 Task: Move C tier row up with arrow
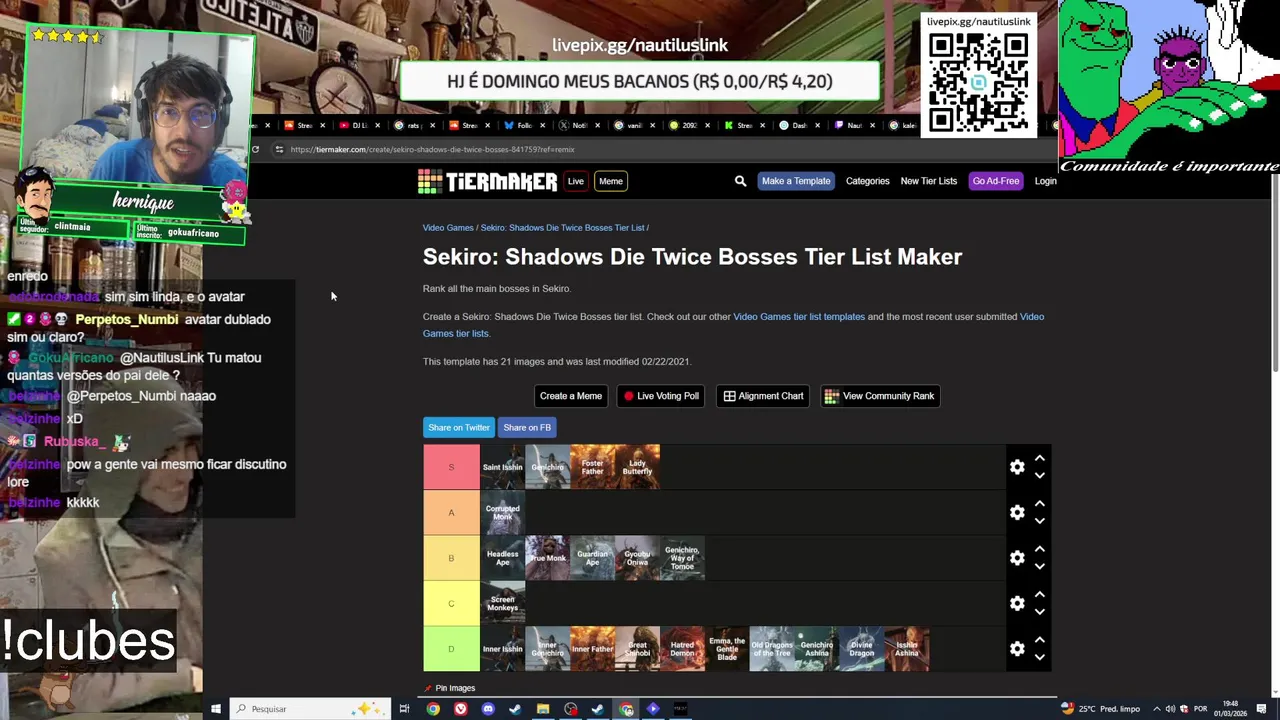pyautogui.click(x=1040, y=594)
